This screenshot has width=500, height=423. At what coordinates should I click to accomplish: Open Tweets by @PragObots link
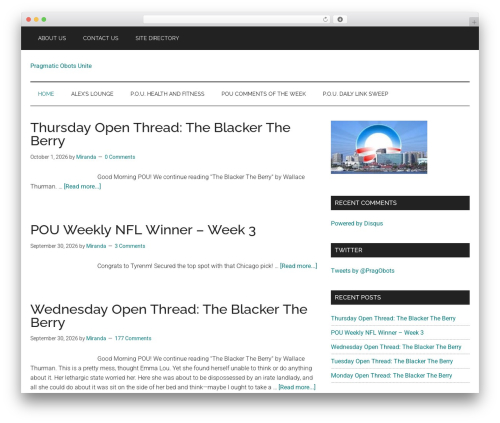(362, 271)
